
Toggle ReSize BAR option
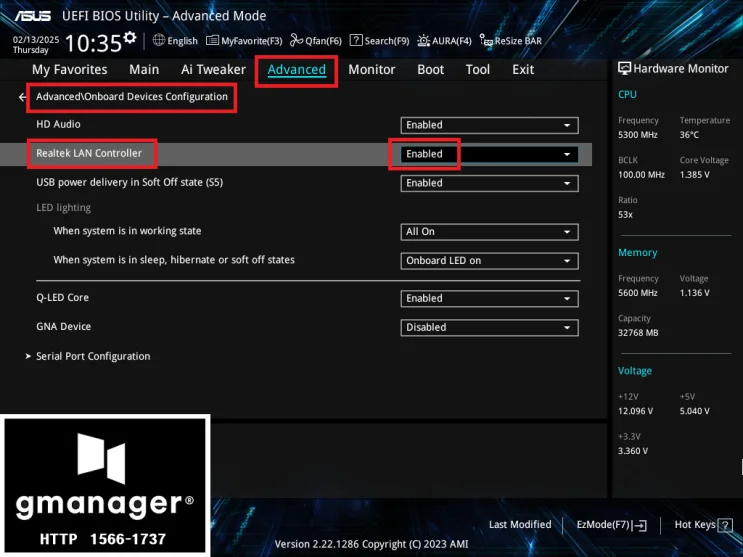click(510, 41)
